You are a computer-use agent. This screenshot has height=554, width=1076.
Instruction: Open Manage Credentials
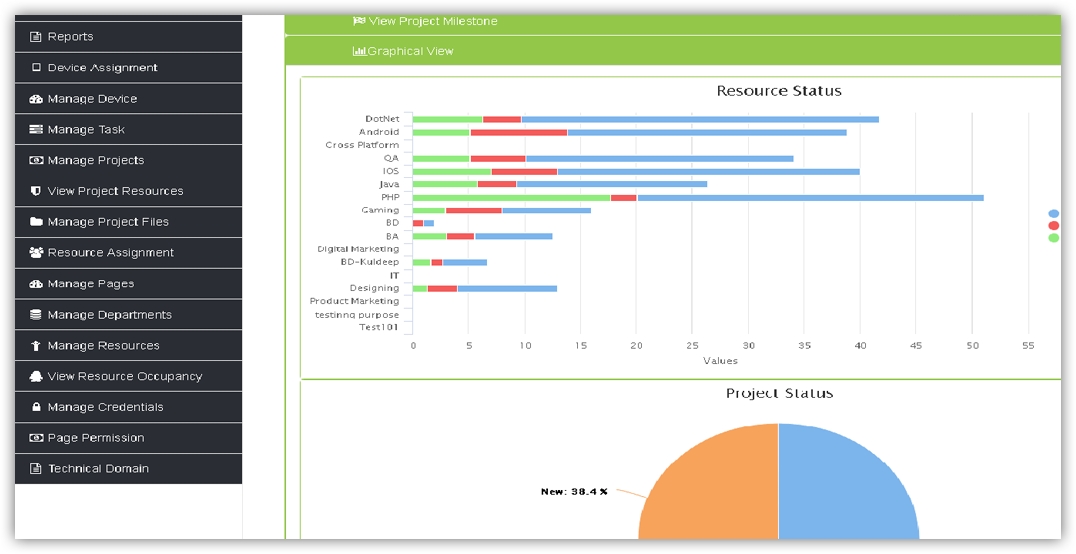[x=128, y=407]
